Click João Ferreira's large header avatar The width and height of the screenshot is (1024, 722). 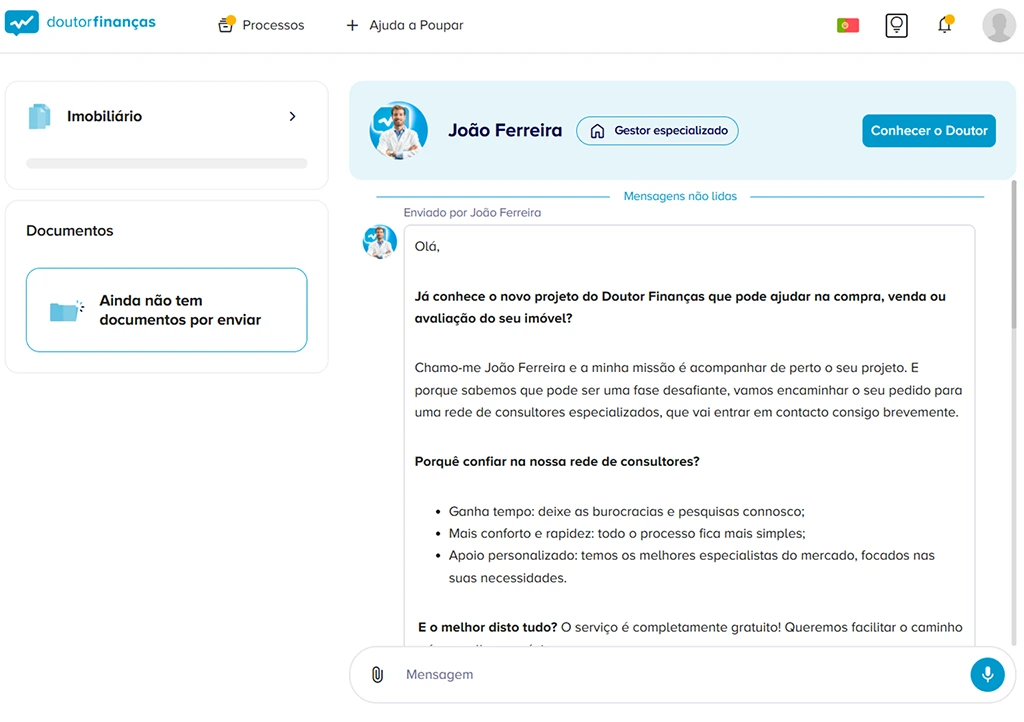point(398,131)
